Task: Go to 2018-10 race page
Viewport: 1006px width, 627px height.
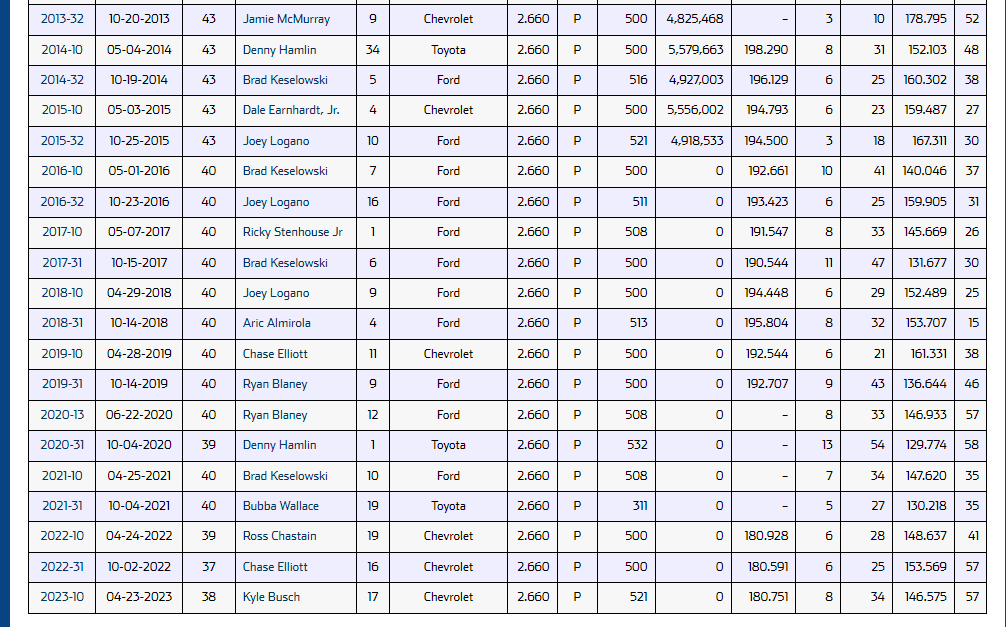Action: [x=62, y=293]
